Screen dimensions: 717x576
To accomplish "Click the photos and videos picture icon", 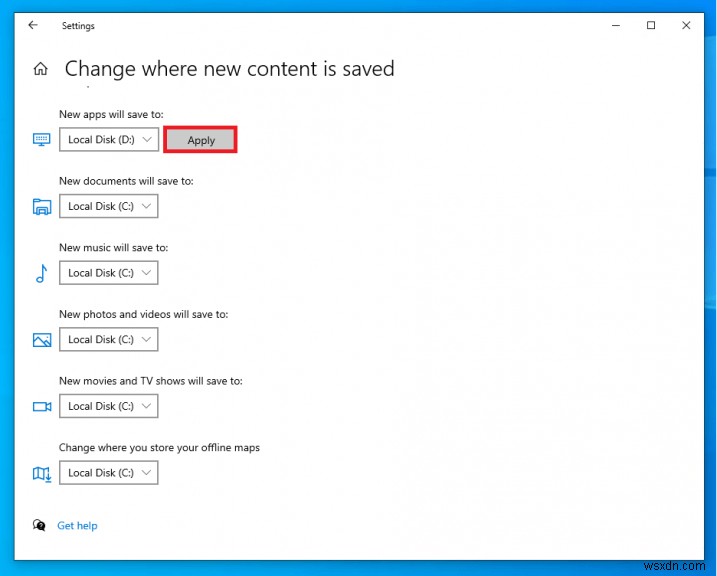I will click(x=42, y=340).
